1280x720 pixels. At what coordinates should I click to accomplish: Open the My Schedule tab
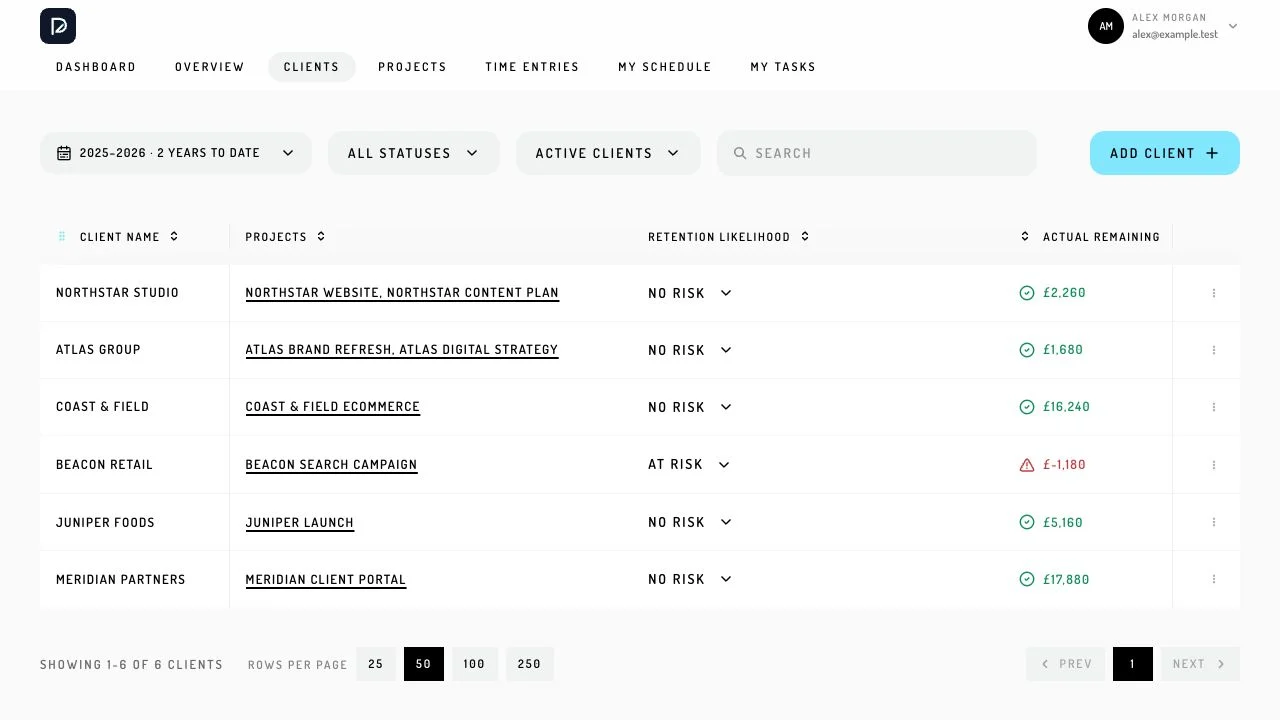coord(665,67)
